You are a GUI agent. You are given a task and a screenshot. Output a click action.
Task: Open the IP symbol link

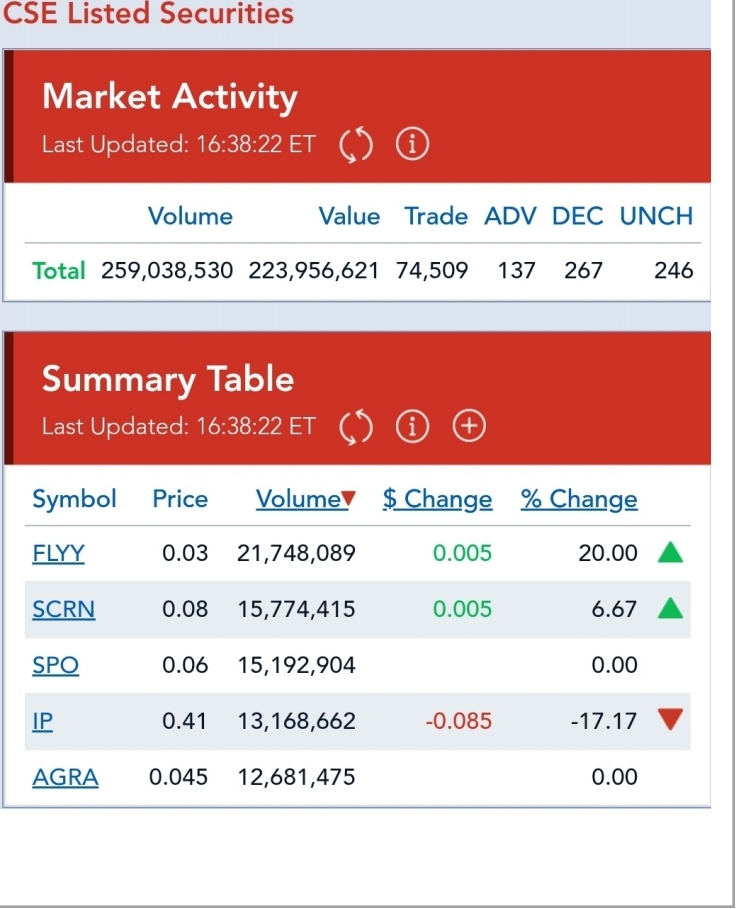click(x=42, y=721)
